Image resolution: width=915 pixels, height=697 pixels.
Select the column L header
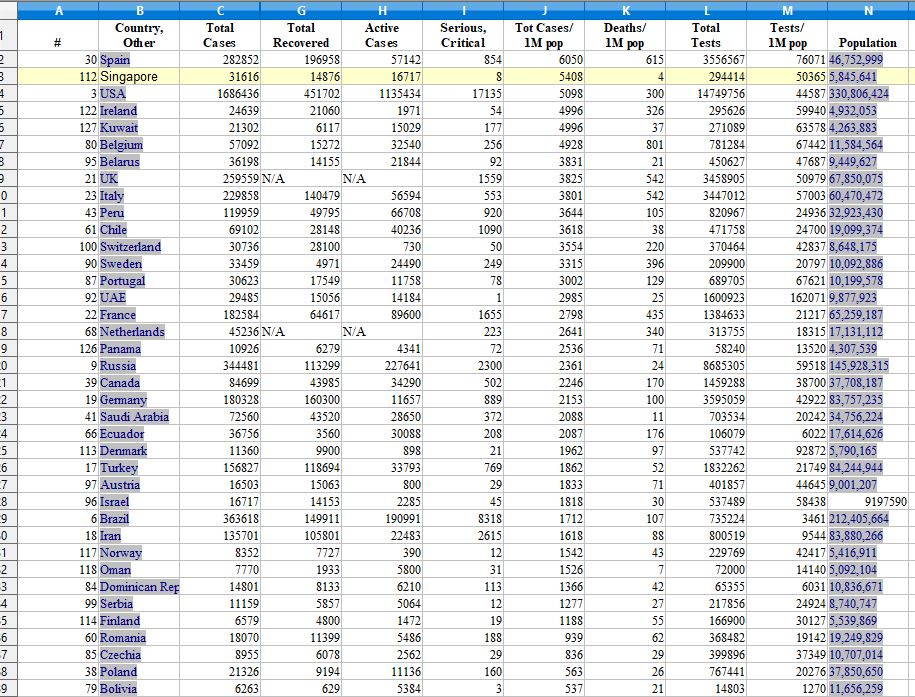[x=705, y=10]
